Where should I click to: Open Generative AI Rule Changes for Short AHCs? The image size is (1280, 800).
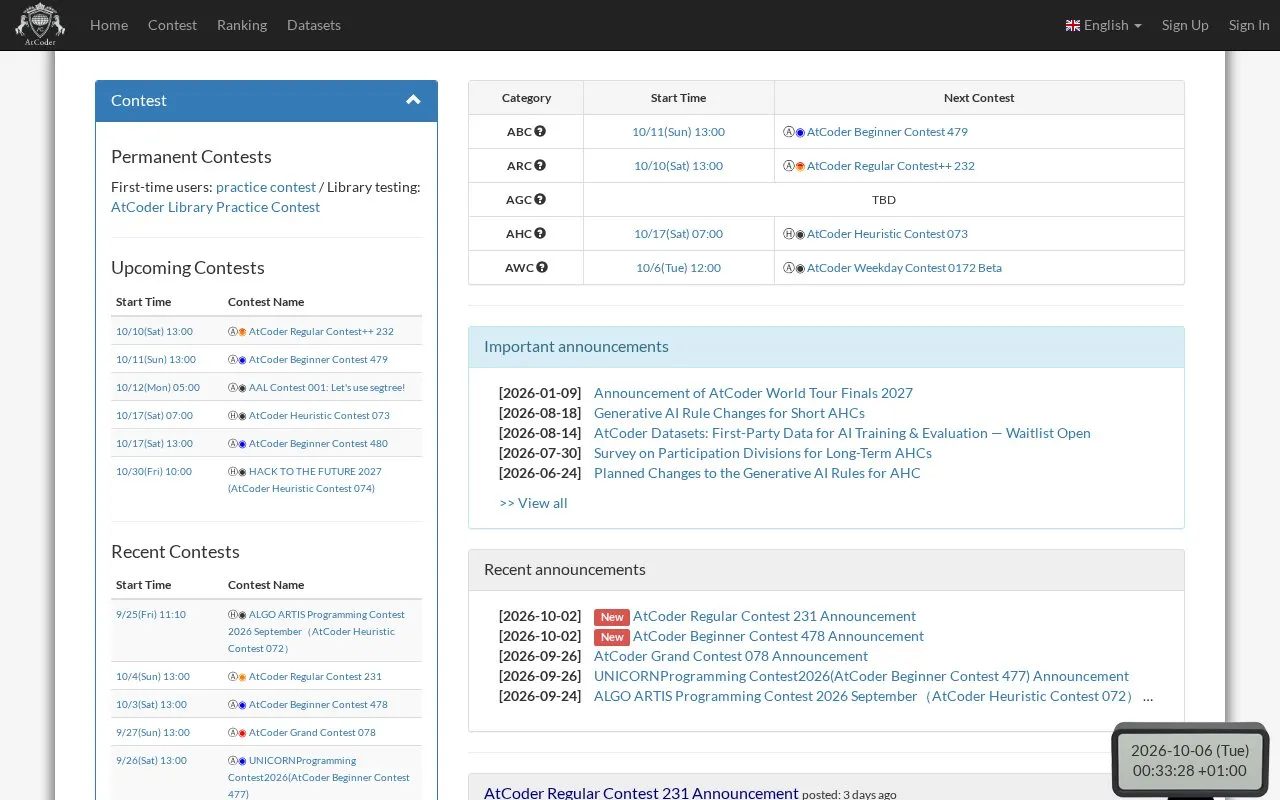pos(729,413)
